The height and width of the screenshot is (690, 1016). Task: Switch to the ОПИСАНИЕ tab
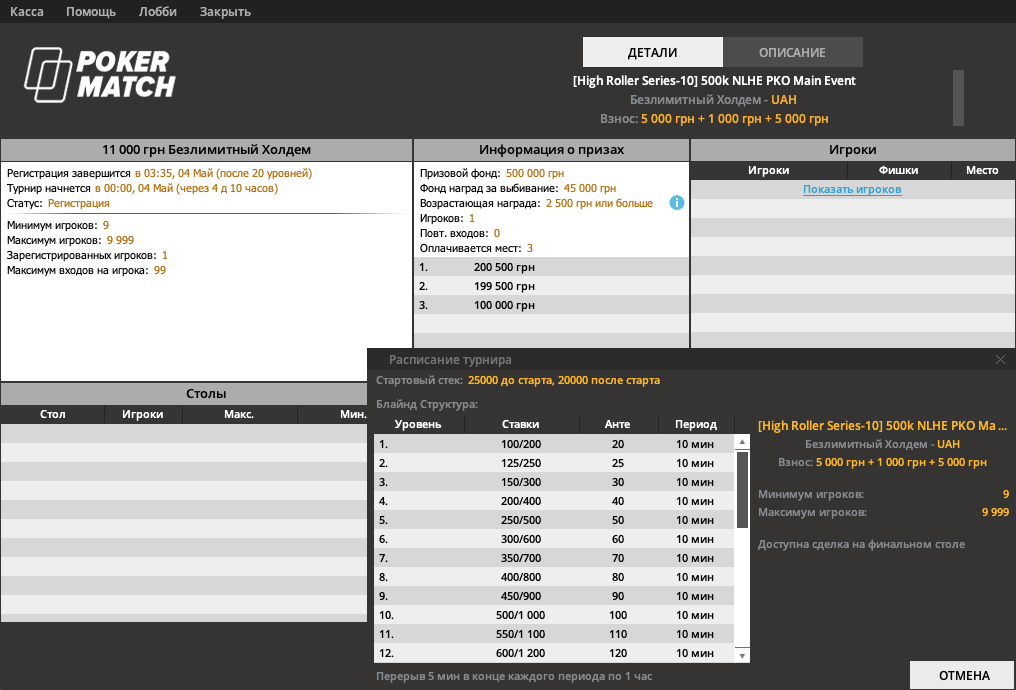click(x=793, y=52)
